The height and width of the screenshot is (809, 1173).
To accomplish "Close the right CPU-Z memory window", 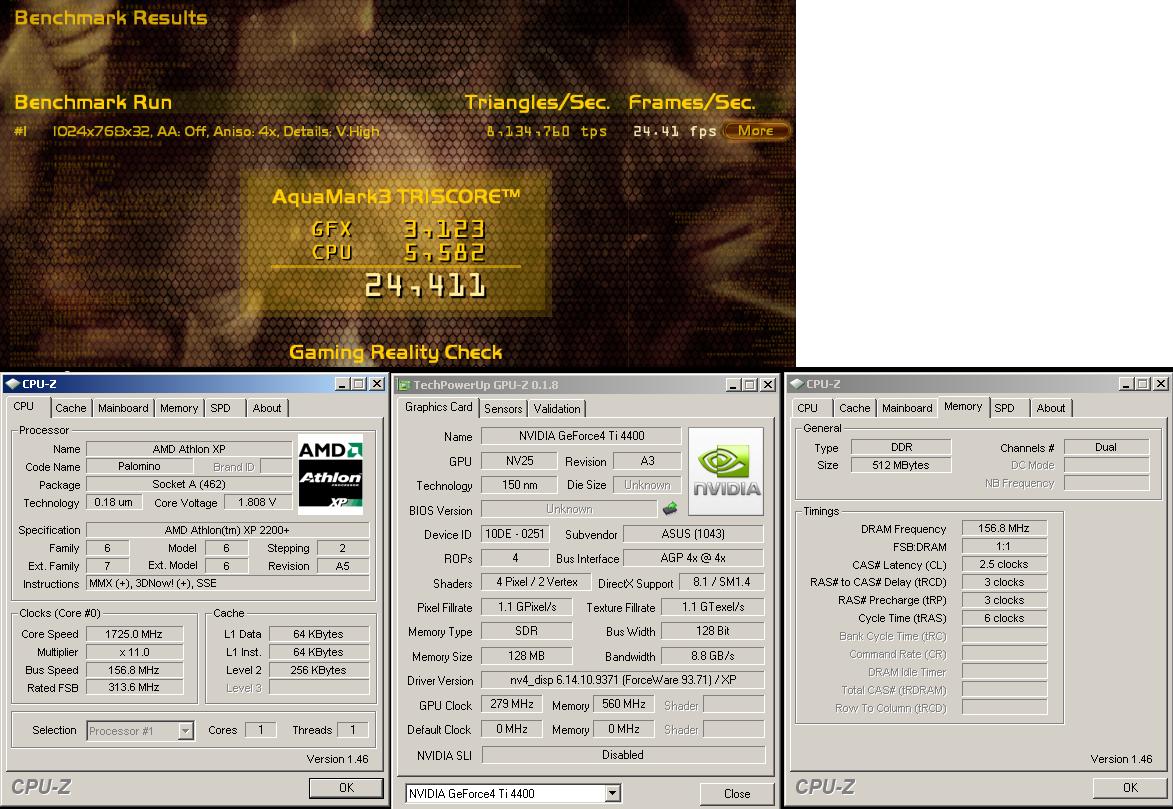I will [x=1160, y=384].
